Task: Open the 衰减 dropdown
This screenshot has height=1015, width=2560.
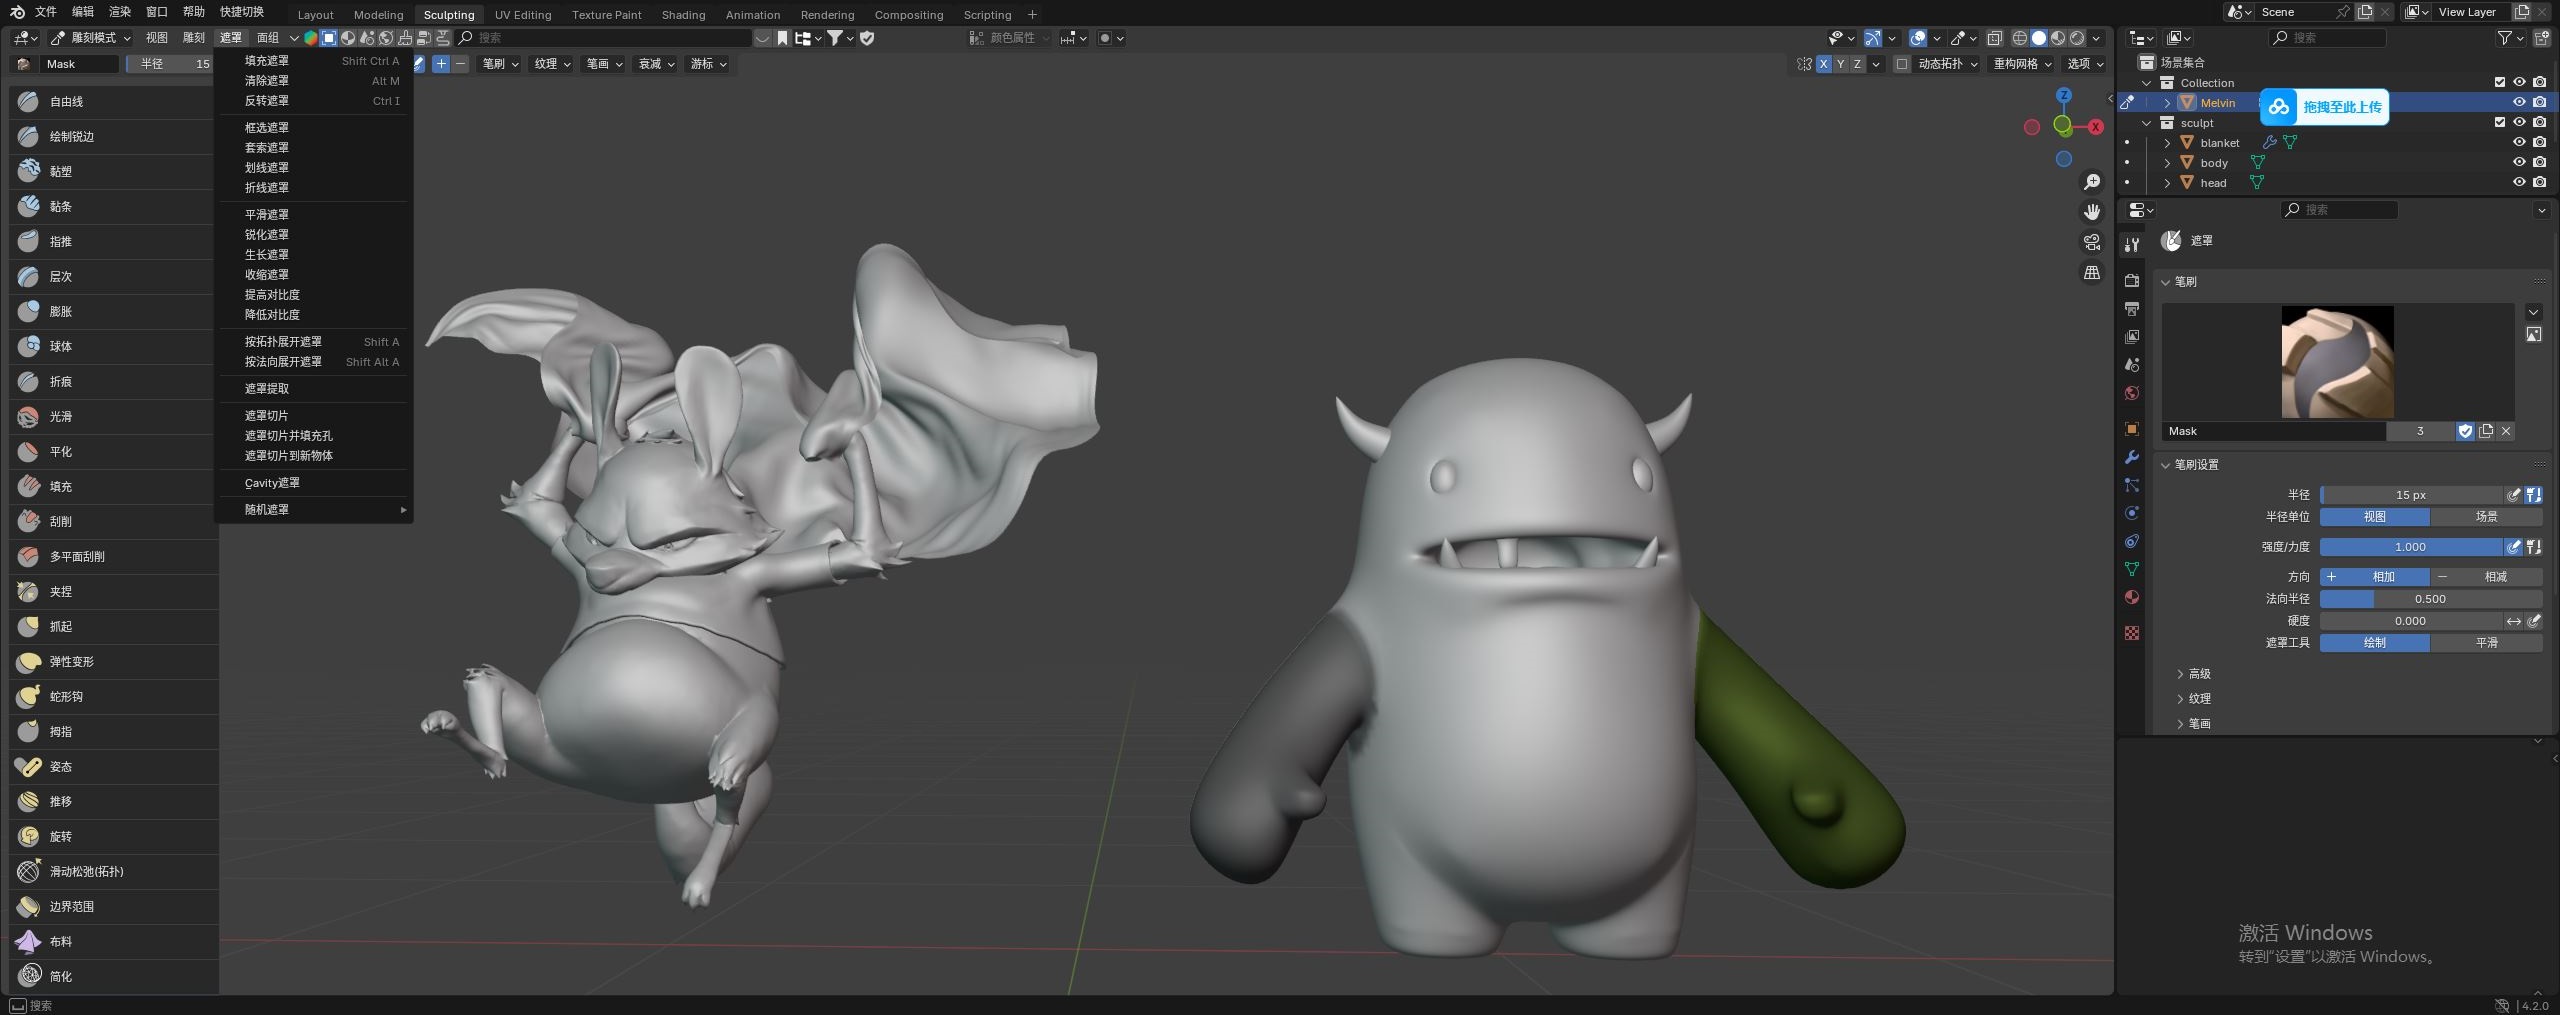Action: [x=656, y=64]
